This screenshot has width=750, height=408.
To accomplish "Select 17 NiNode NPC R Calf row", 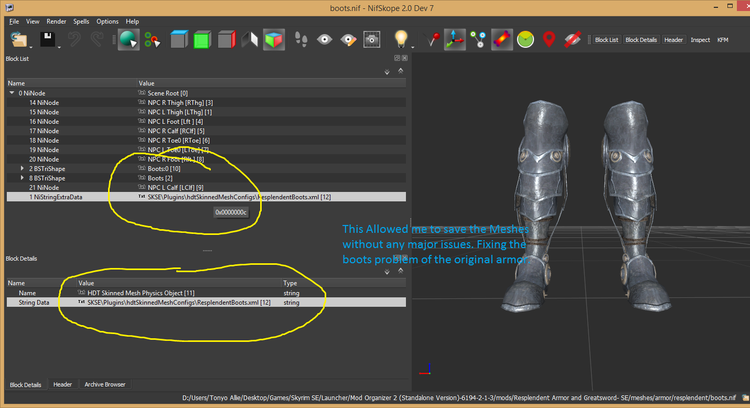I will pyautogui.click(x=206, y=131).
